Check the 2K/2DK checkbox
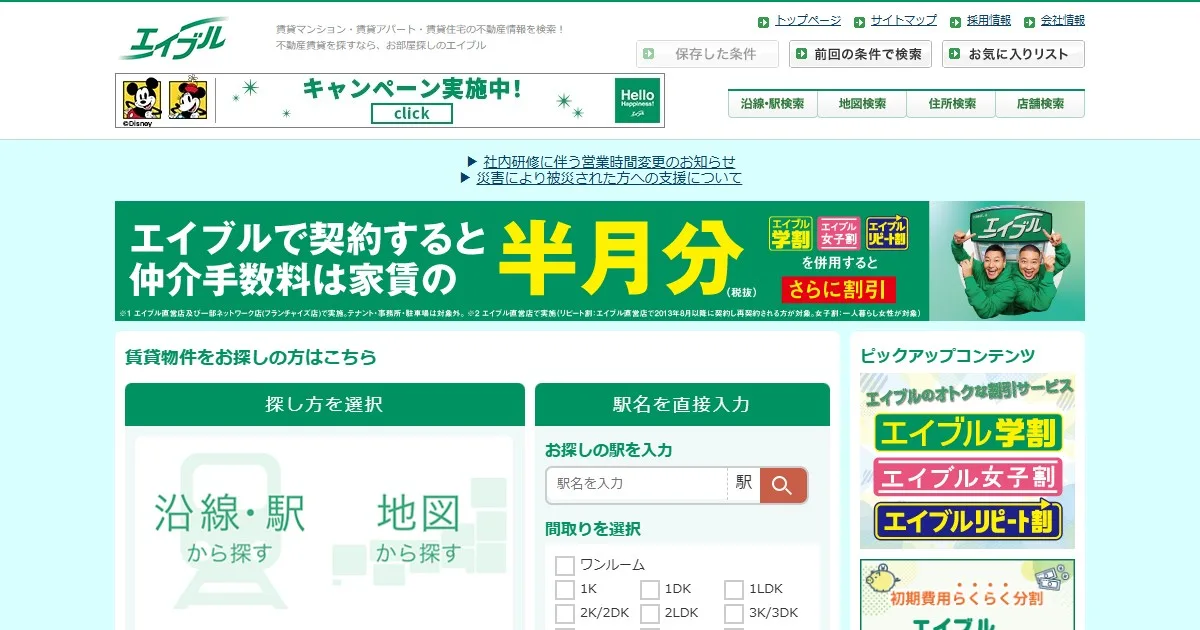Viewport: 1200px width, 630px height. point(565,614)
